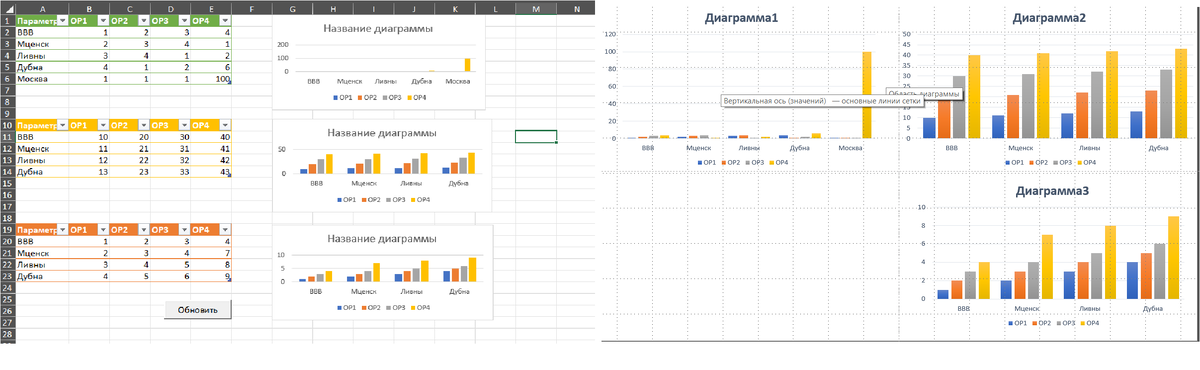Click the blue ВВВ bar in Диаграмма2
This screenshot has height=370, width=1200.
tap(929, 128)
